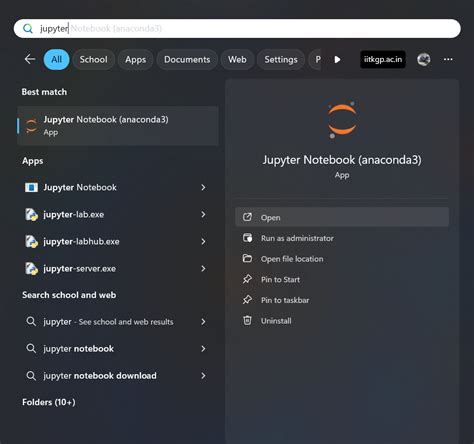Image resolution: width=474 pixels, height=444 pixels.
Task: Open the user profile avatar
Action: [423, 59]
